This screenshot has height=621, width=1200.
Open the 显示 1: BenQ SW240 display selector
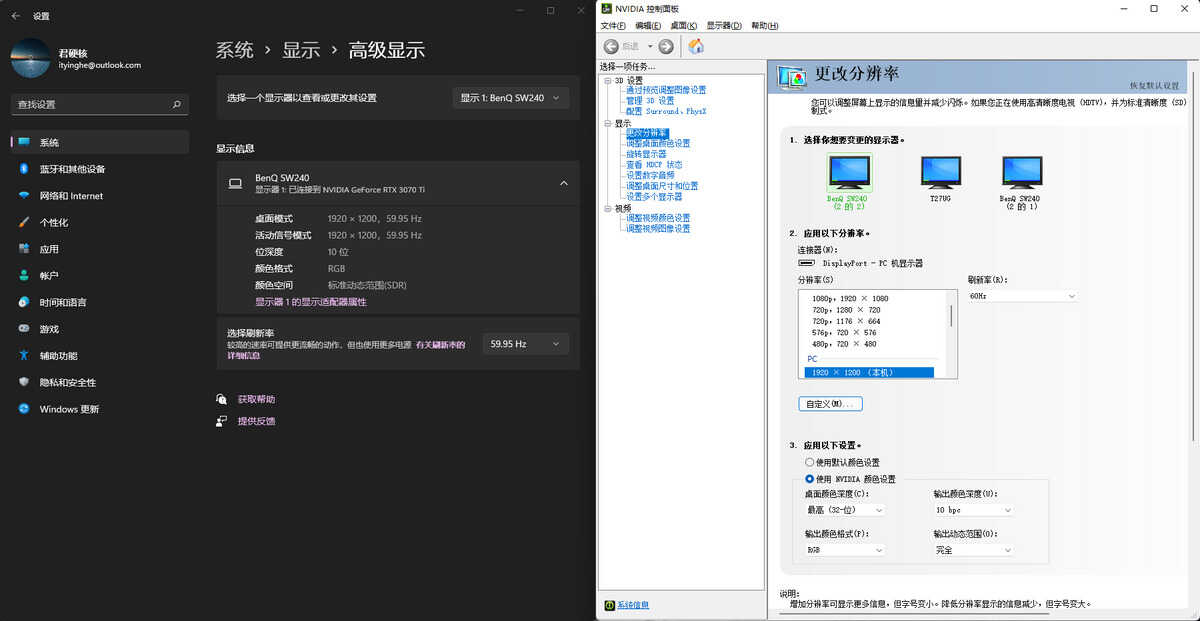coord(511,98)
